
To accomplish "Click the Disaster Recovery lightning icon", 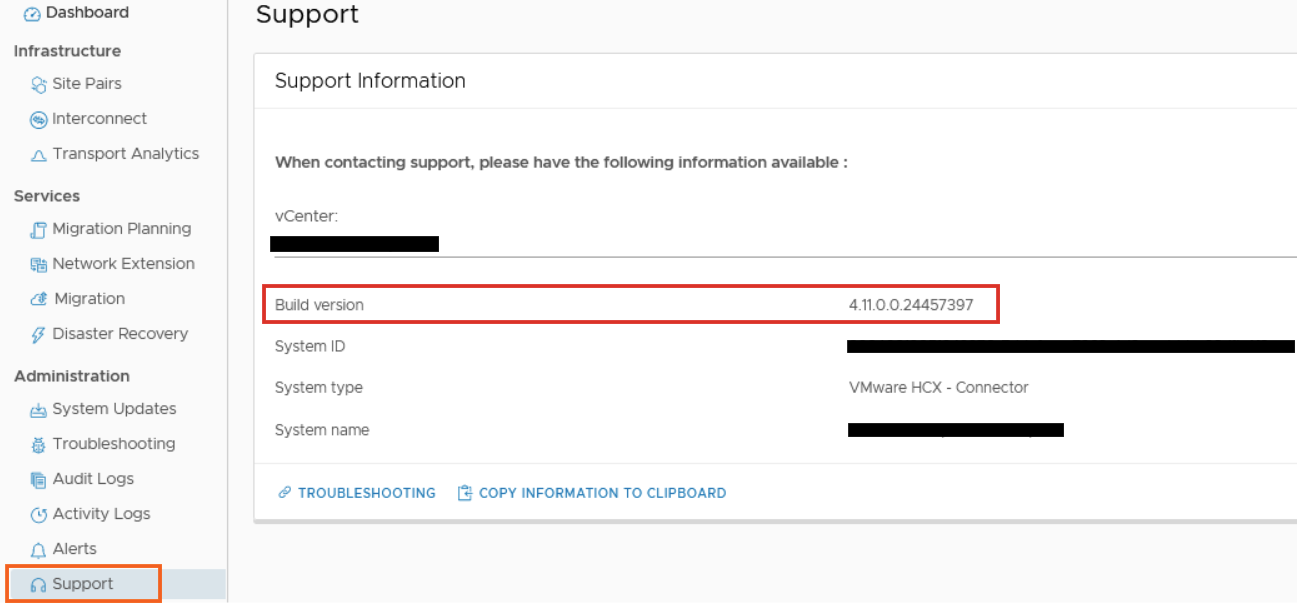I will point(39,335).
